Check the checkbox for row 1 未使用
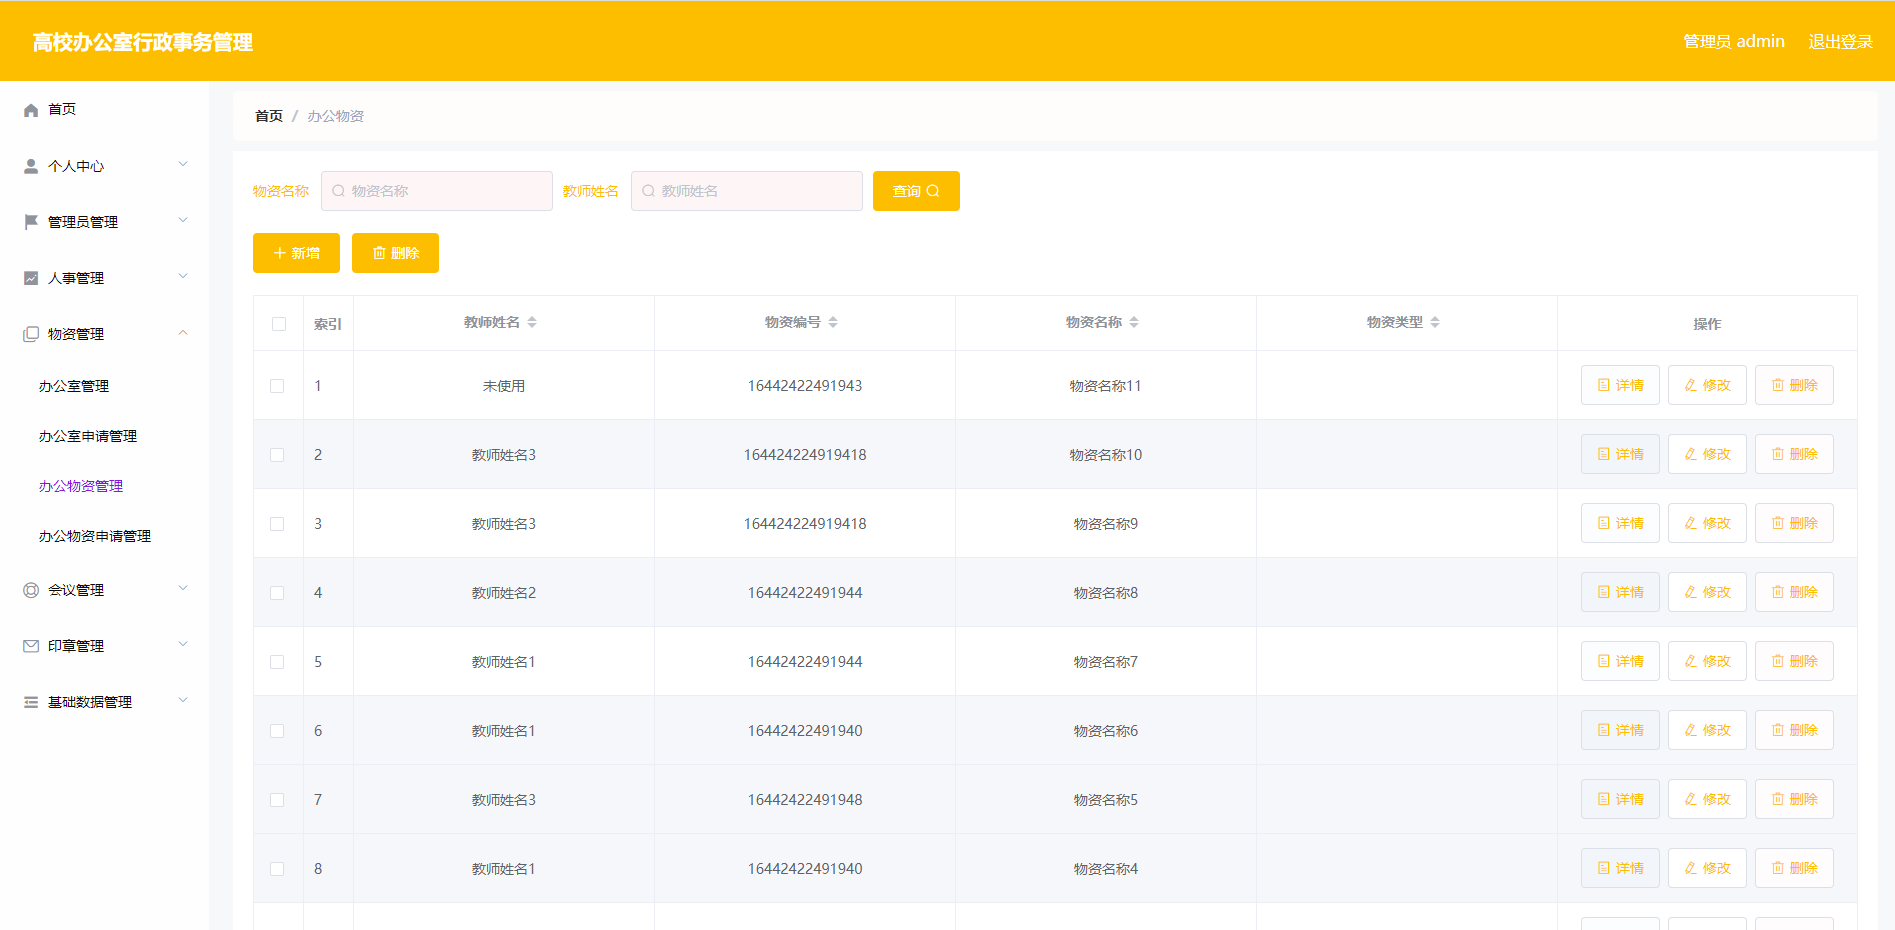This screenshot has width=1895, height=930. click(x=277, y=386)
